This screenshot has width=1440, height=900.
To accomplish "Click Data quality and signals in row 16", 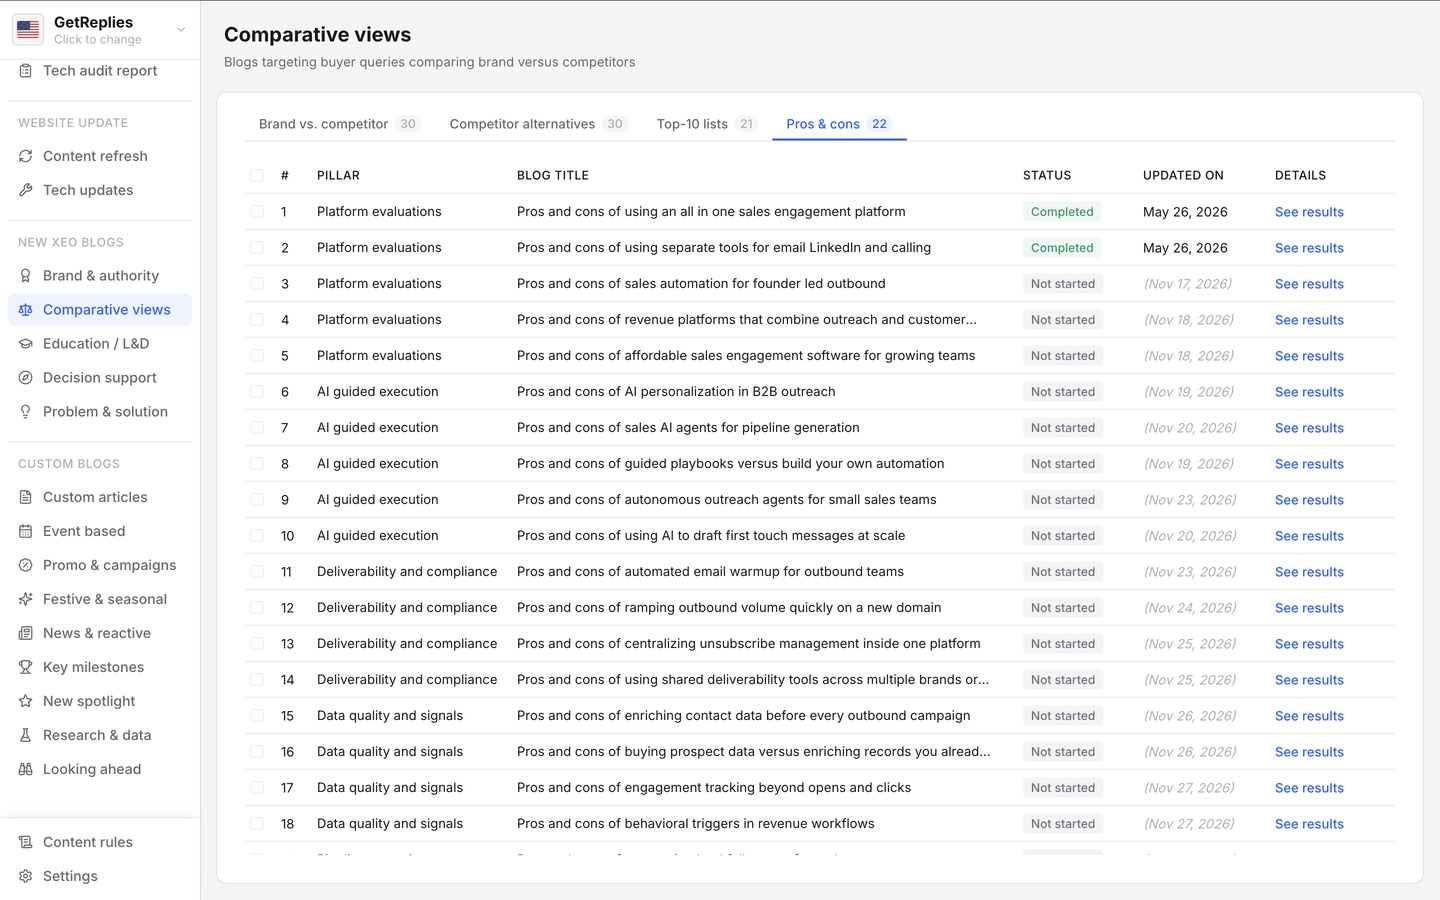I will [x=390, y=752].
